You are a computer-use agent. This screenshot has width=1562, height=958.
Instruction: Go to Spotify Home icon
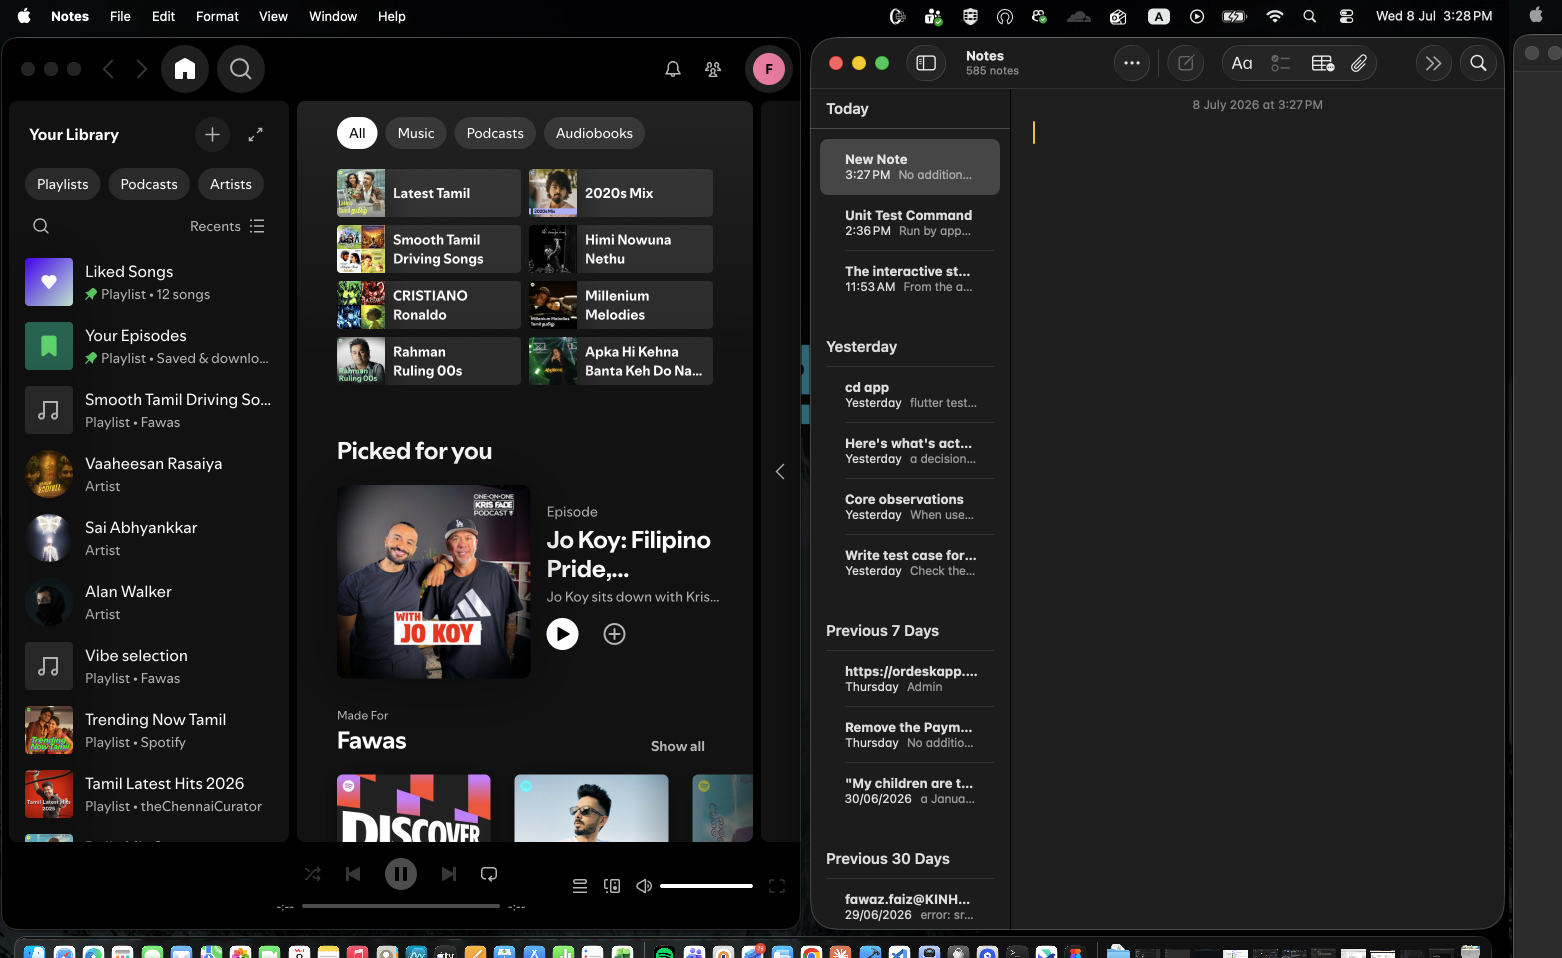click(x=185, y=69)
